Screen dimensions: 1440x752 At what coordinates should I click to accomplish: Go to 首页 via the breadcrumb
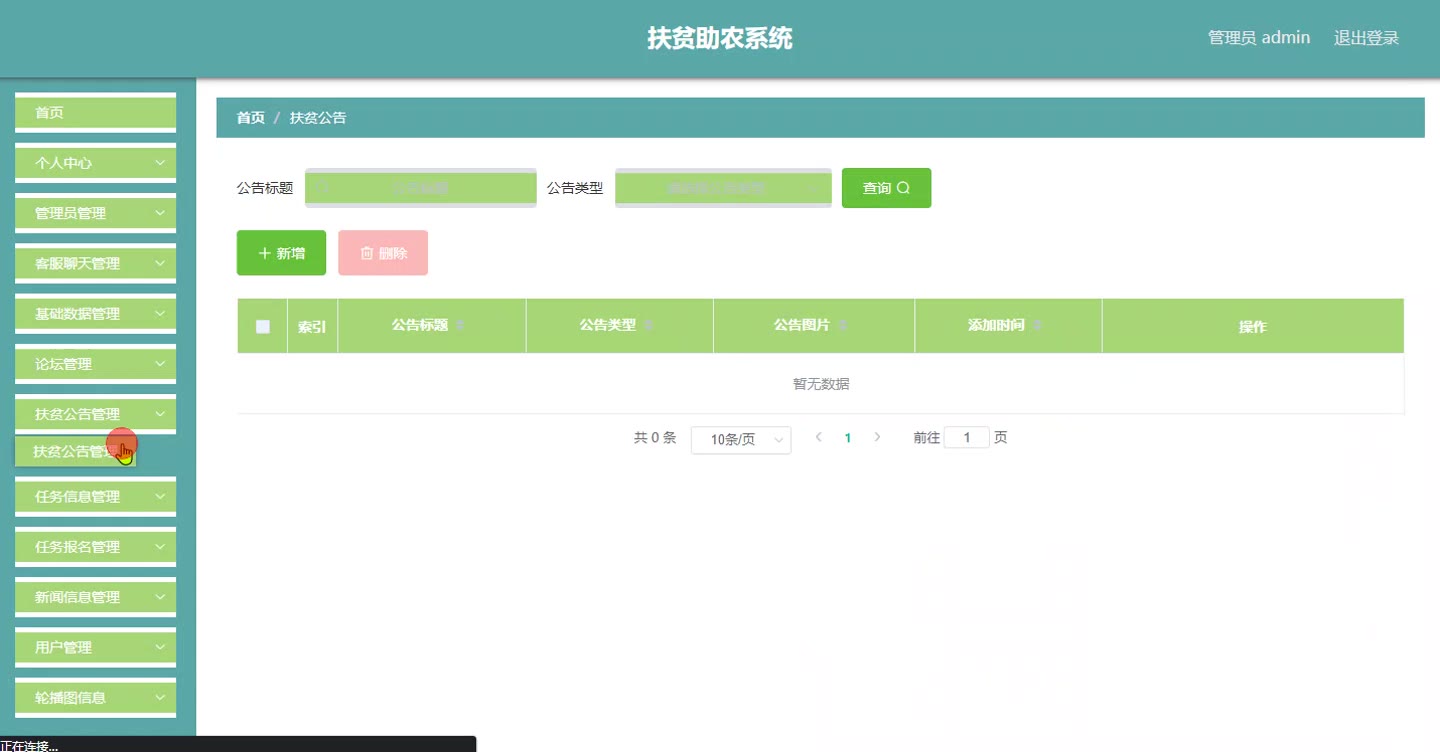click(x=251, y=118)
